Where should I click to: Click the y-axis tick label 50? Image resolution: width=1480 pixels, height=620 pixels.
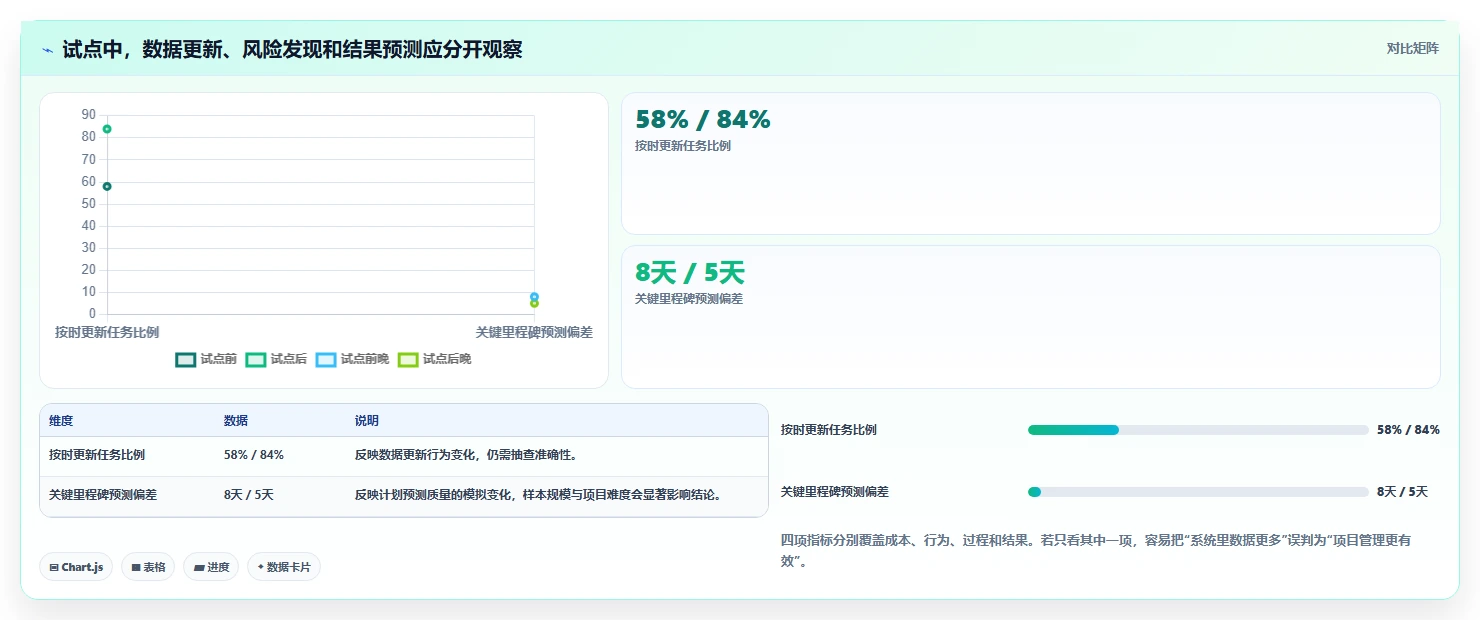pyautogui.click(x=89, y=203)
